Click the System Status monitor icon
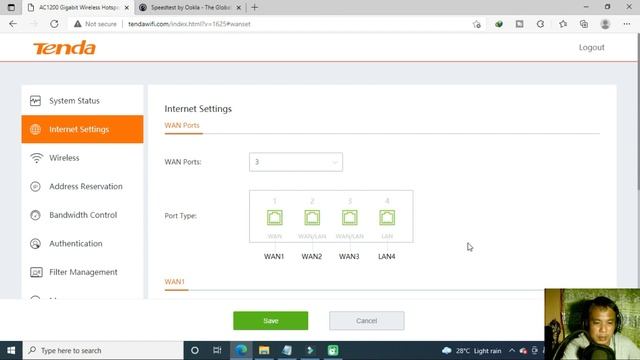Image resolution: width=640 pixels, height=360 pixels. pos(36,100)
